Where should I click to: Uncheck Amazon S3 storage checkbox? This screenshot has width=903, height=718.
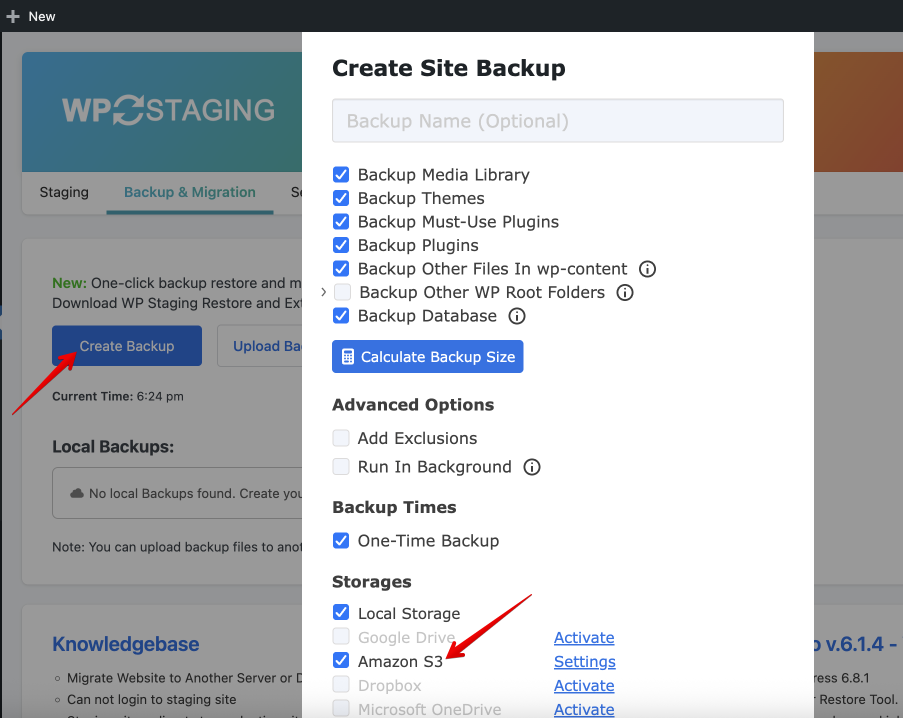click(x=341, y=660)
